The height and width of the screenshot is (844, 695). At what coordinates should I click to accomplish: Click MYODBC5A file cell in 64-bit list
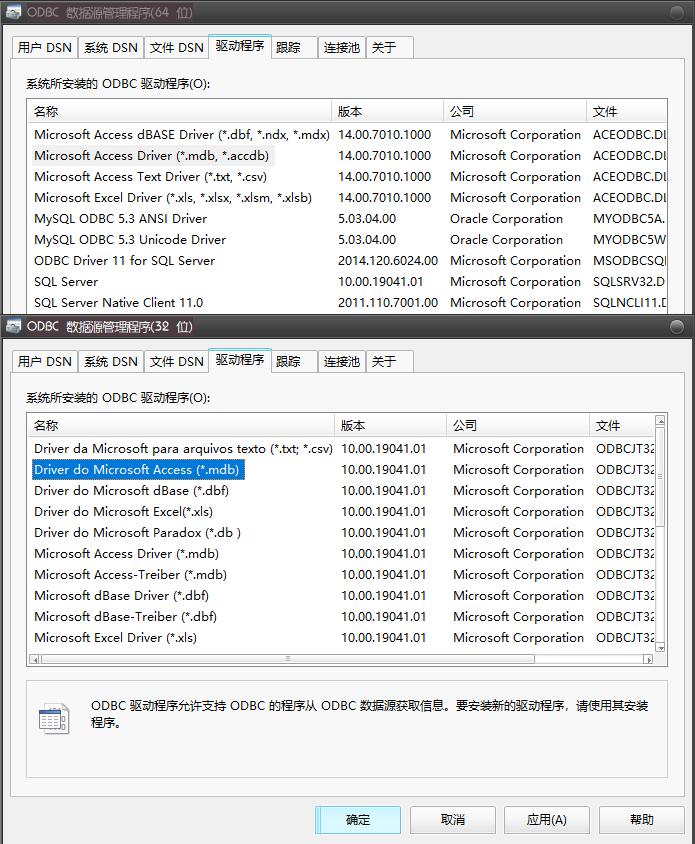pyautogui.click(x=629, y=219)
